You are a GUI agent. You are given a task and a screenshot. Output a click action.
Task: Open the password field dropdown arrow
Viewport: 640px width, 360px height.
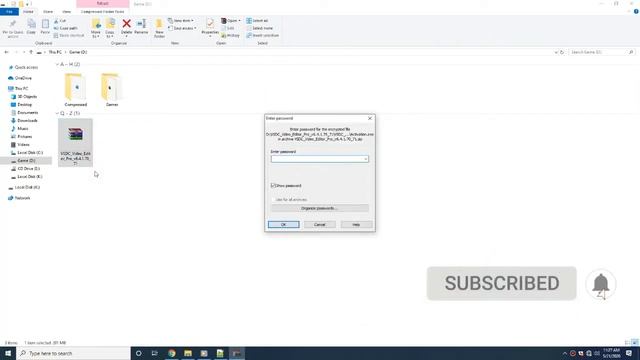click(x=366, y=159)
